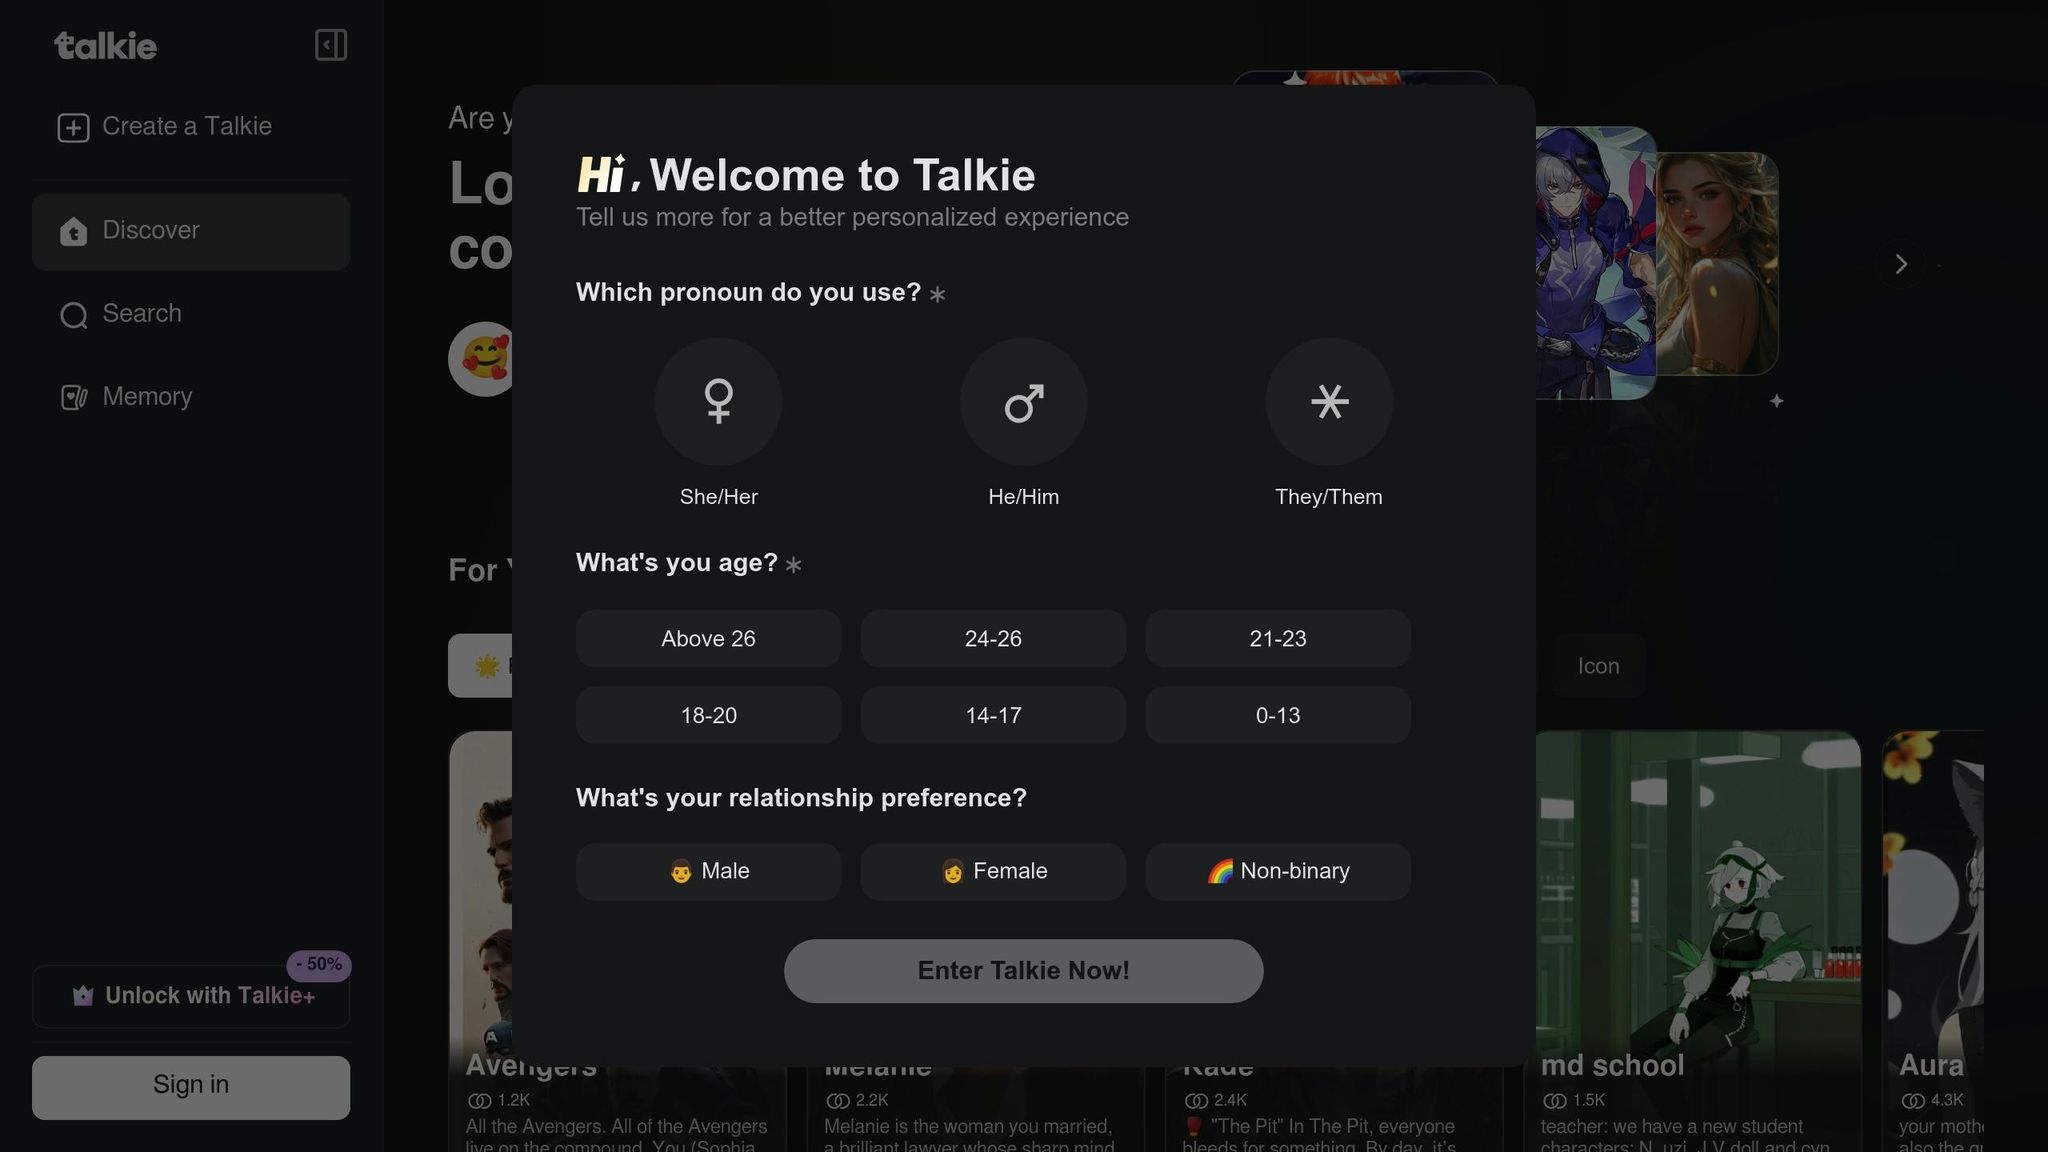Choose the 21-23 age option
This screenshot has width=2048, height=1152.
point(1278,639)
